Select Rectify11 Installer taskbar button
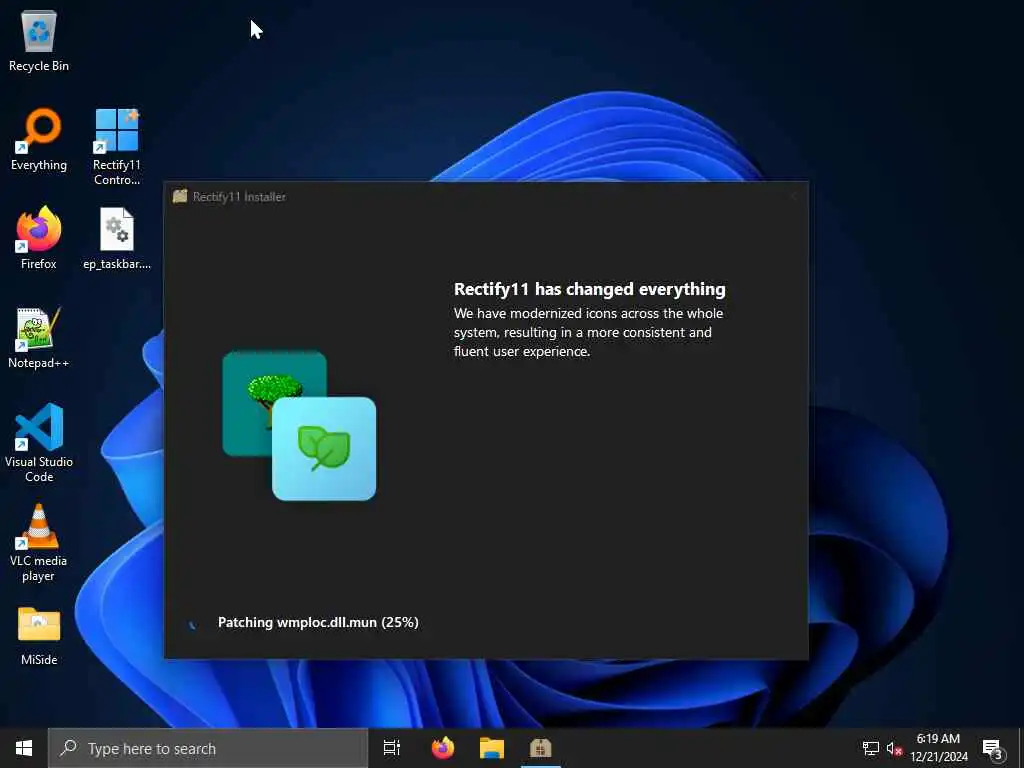The height and width of the screenshot is (768, 1024). tap(541, 748)
